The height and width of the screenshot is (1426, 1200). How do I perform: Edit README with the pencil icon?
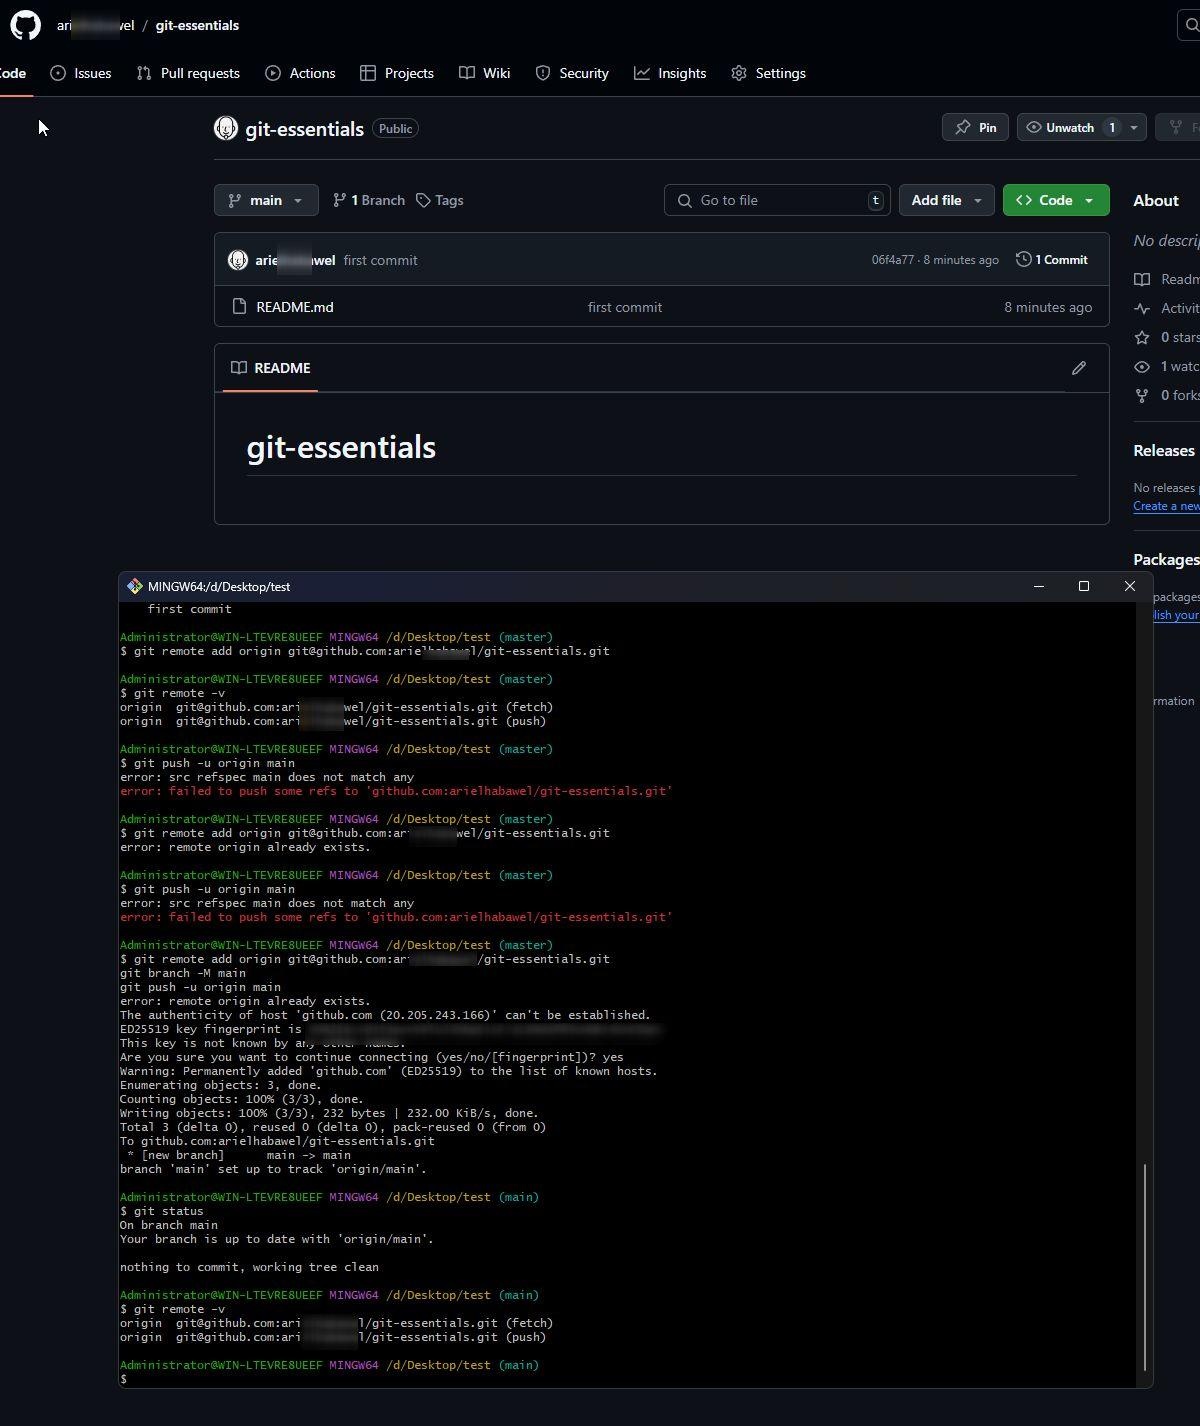click(1079, 368)
